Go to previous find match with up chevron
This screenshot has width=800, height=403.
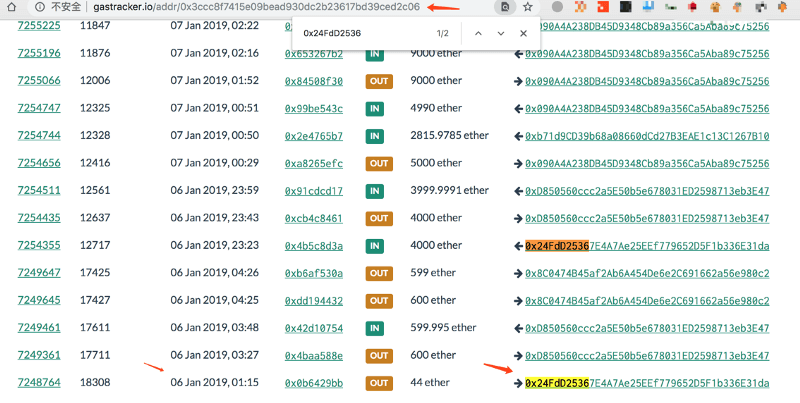(478, 33)
